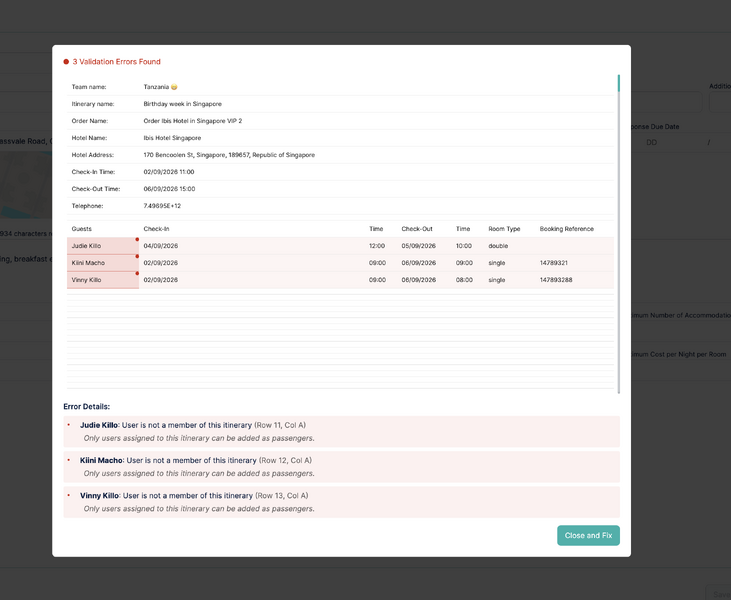Click the Telephone label
Image resolution: width=731 pixels, height=600 pixels.
coord(87,206)
